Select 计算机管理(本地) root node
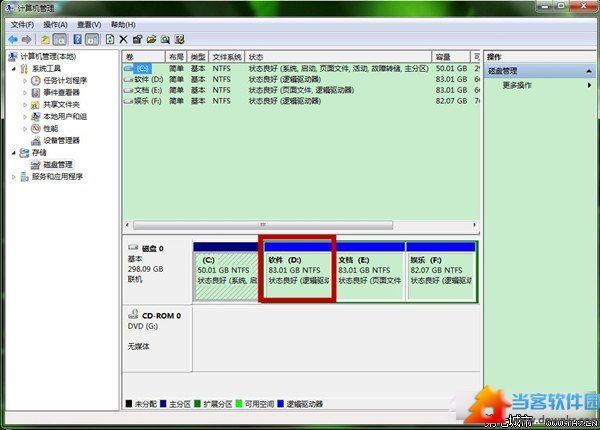Screen dimensions: 600x430 [x=48, y=57]
